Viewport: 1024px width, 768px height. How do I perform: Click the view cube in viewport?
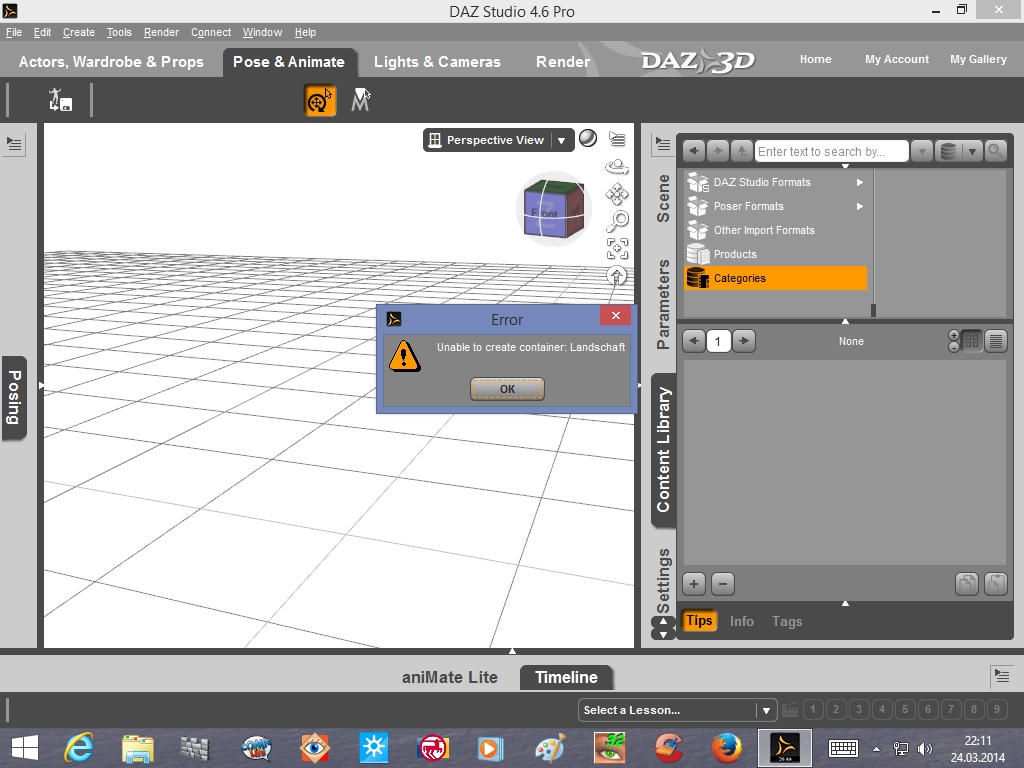coord(554,209)
